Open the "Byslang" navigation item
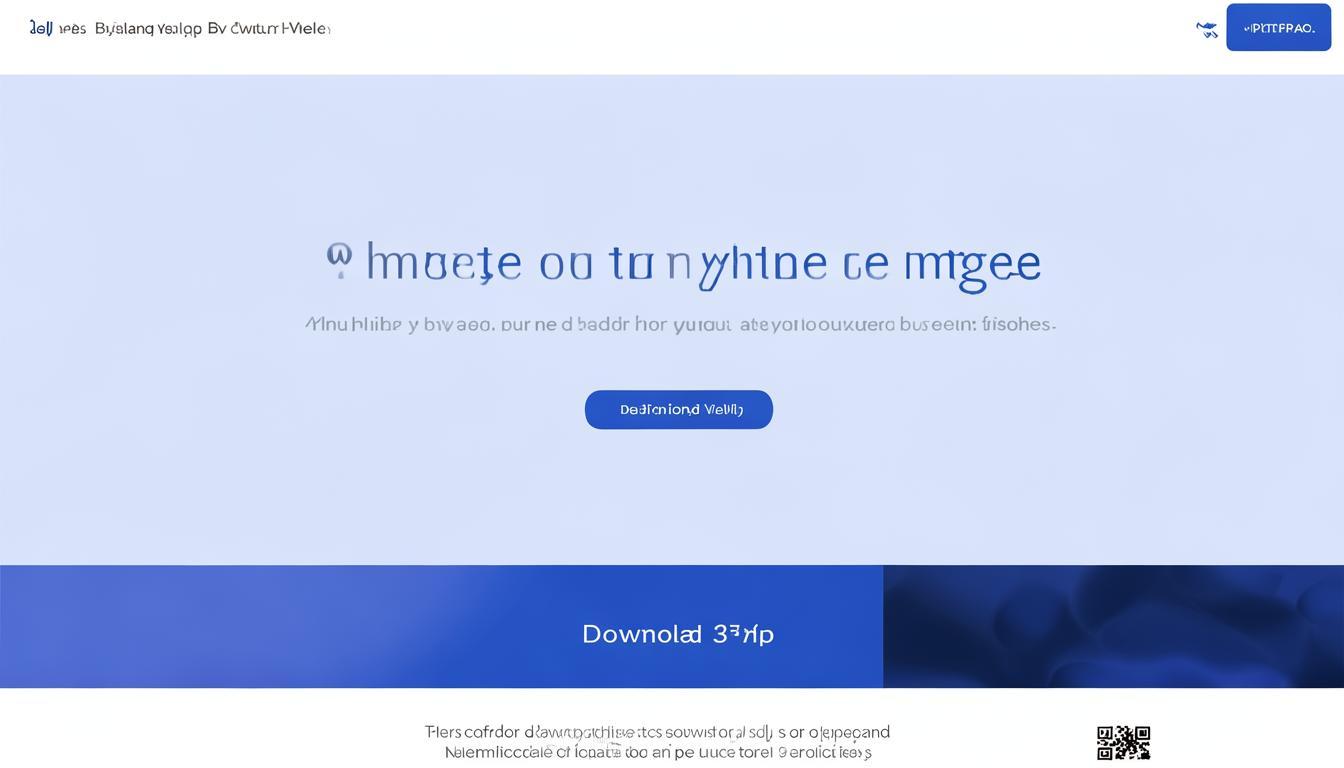The width and height of the screenshot is (1344, 768). click(x=124, y=29)
